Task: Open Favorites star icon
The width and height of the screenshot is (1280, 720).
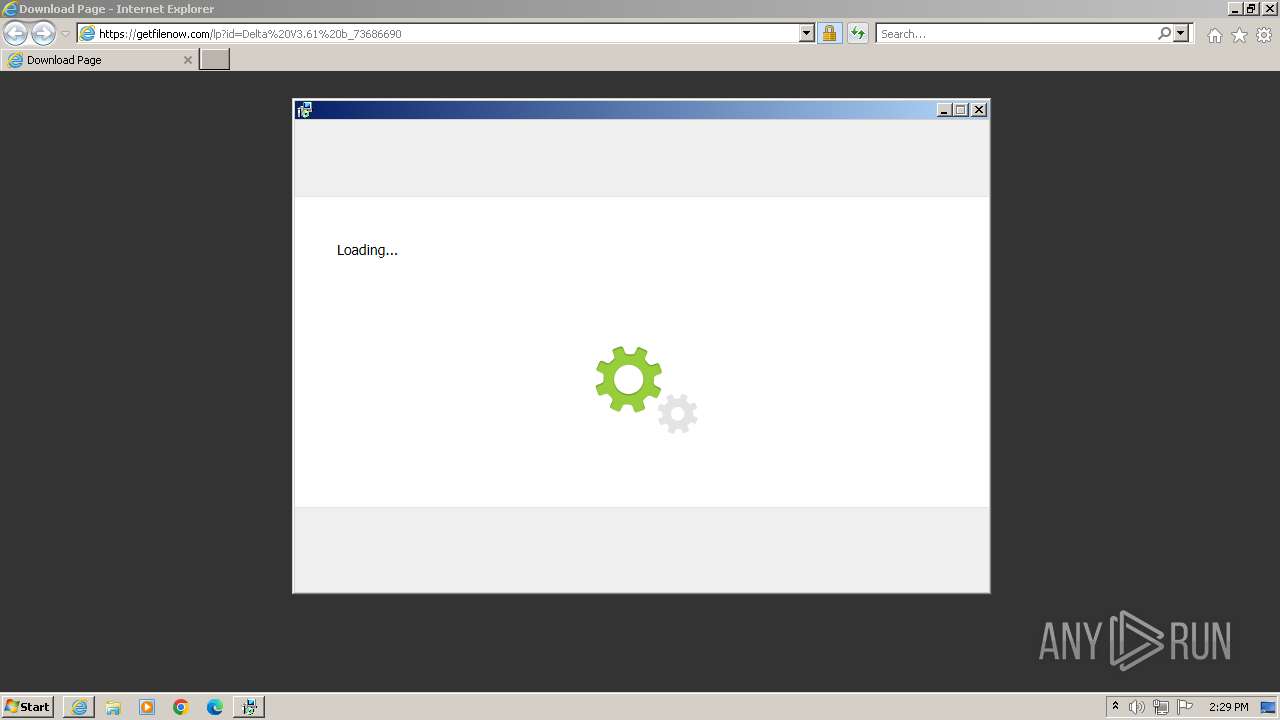Action: 1239,35
